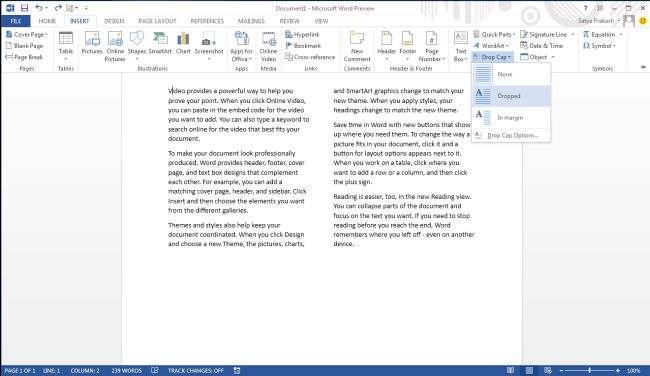Redo the last action

pos(58,8)
